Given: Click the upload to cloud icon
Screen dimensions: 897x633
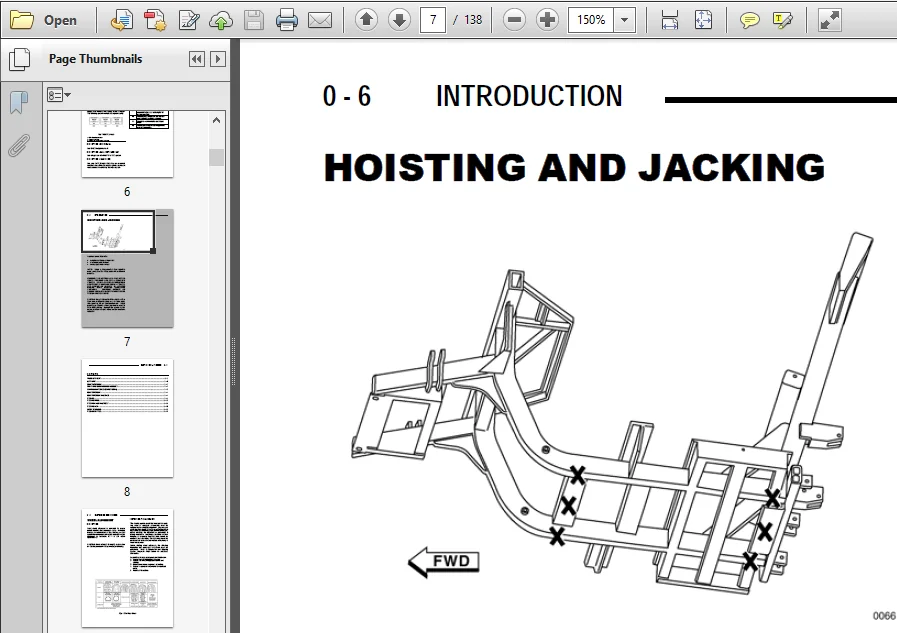Looking at the screenshot, I should 221,21.
